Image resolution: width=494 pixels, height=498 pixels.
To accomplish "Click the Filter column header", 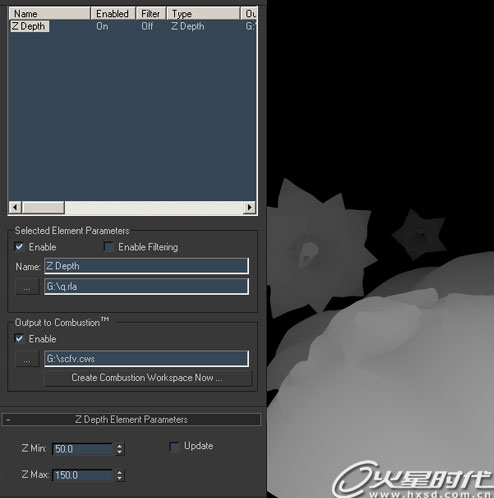I will [151, 14].
